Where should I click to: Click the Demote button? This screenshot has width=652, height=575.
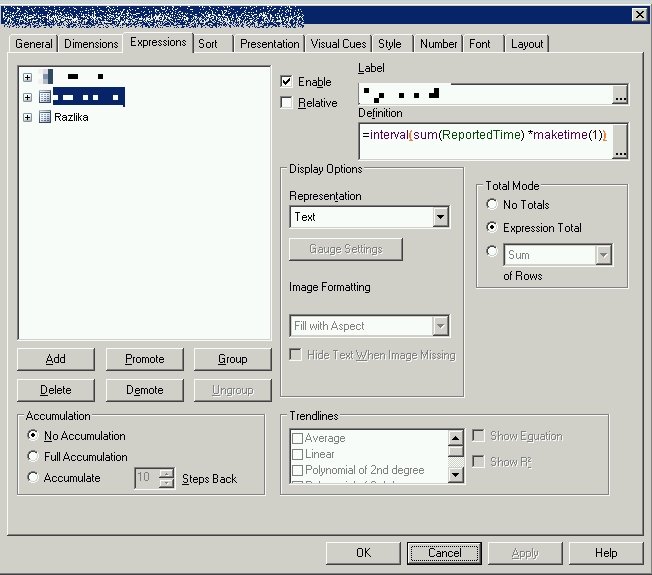point(144,390)
